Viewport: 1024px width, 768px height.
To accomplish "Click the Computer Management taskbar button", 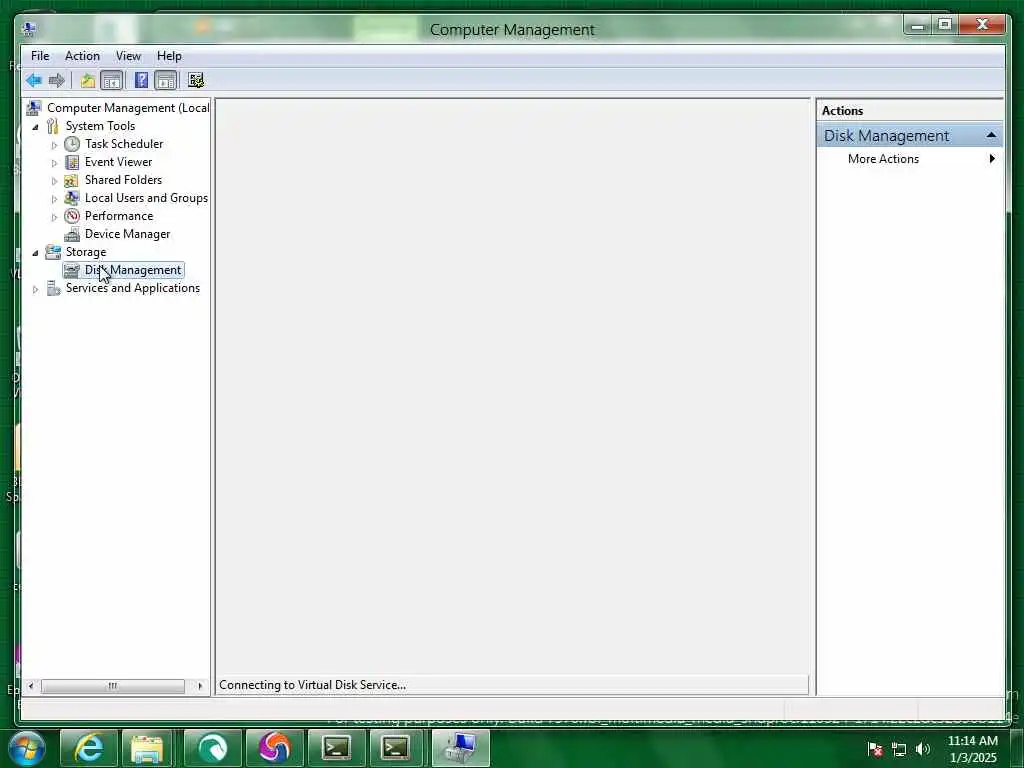I will [x=460, y=748].
